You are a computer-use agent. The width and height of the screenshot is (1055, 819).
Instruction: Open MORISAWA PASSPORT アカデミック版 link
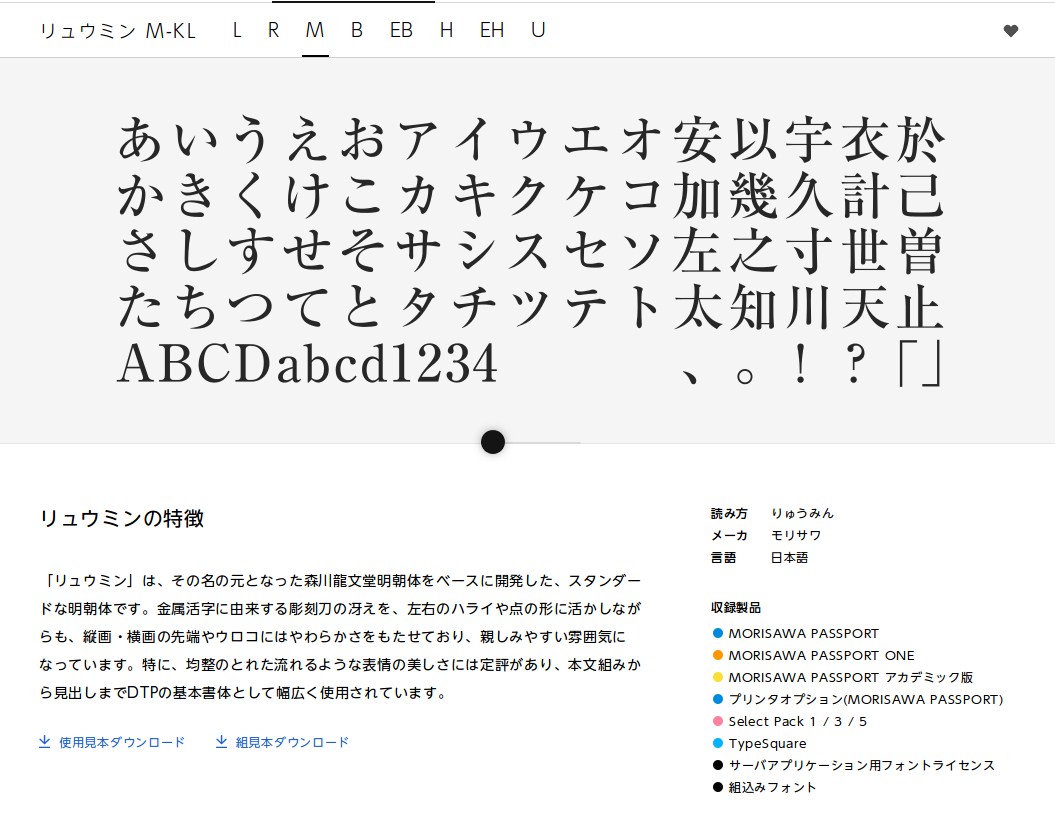[x=850, y=677]
